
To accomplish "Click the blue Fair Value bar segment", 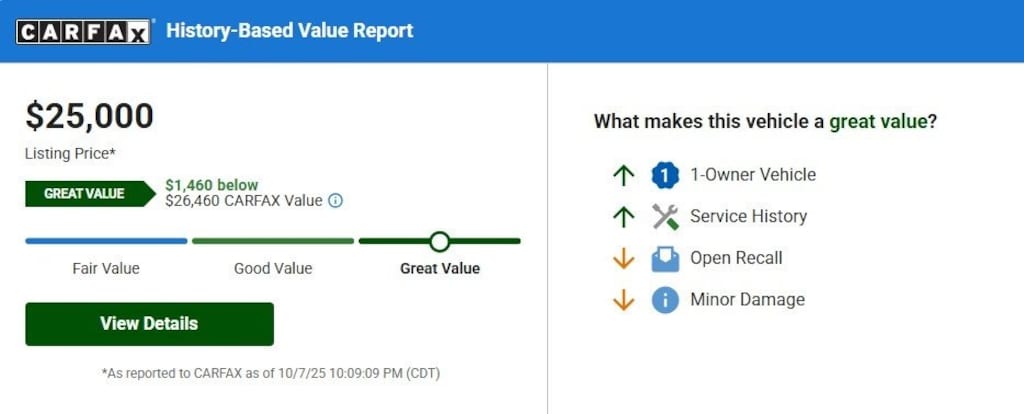I will coord(106,241).
